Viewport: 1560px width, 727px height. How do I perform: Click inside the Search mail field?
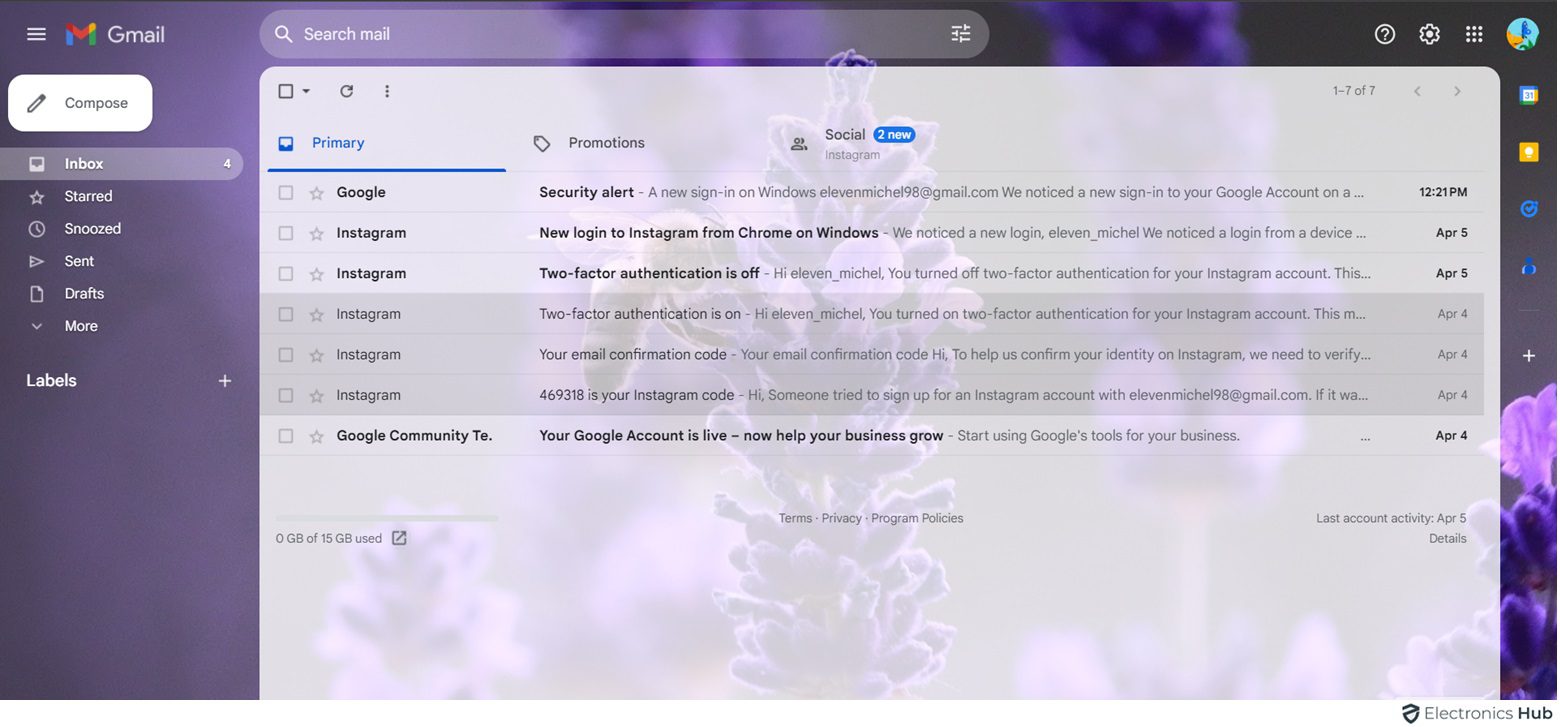(x=600, y=33)
